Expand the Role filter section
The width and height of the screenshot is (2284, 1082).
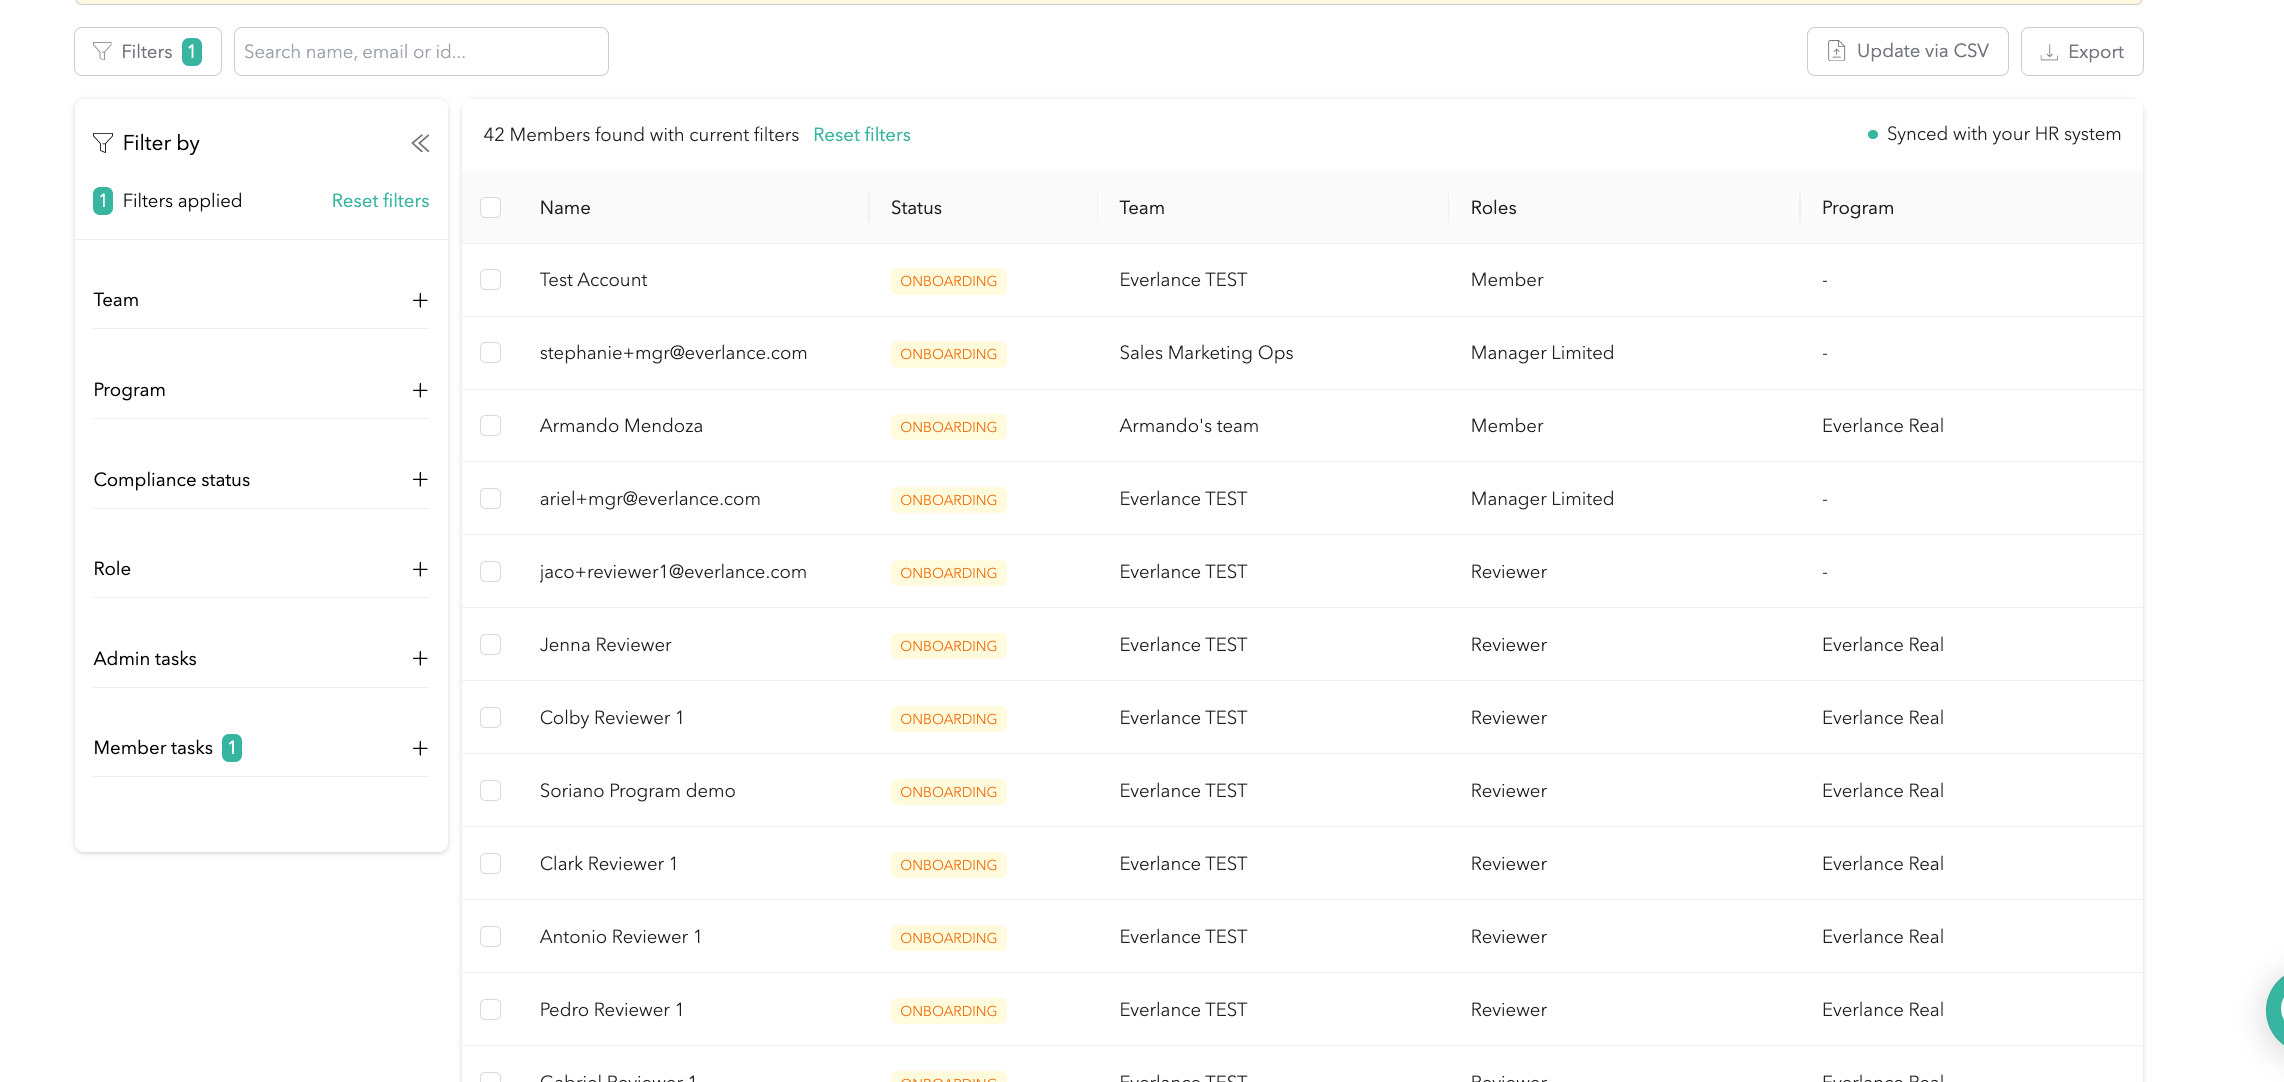coord(420,569)
